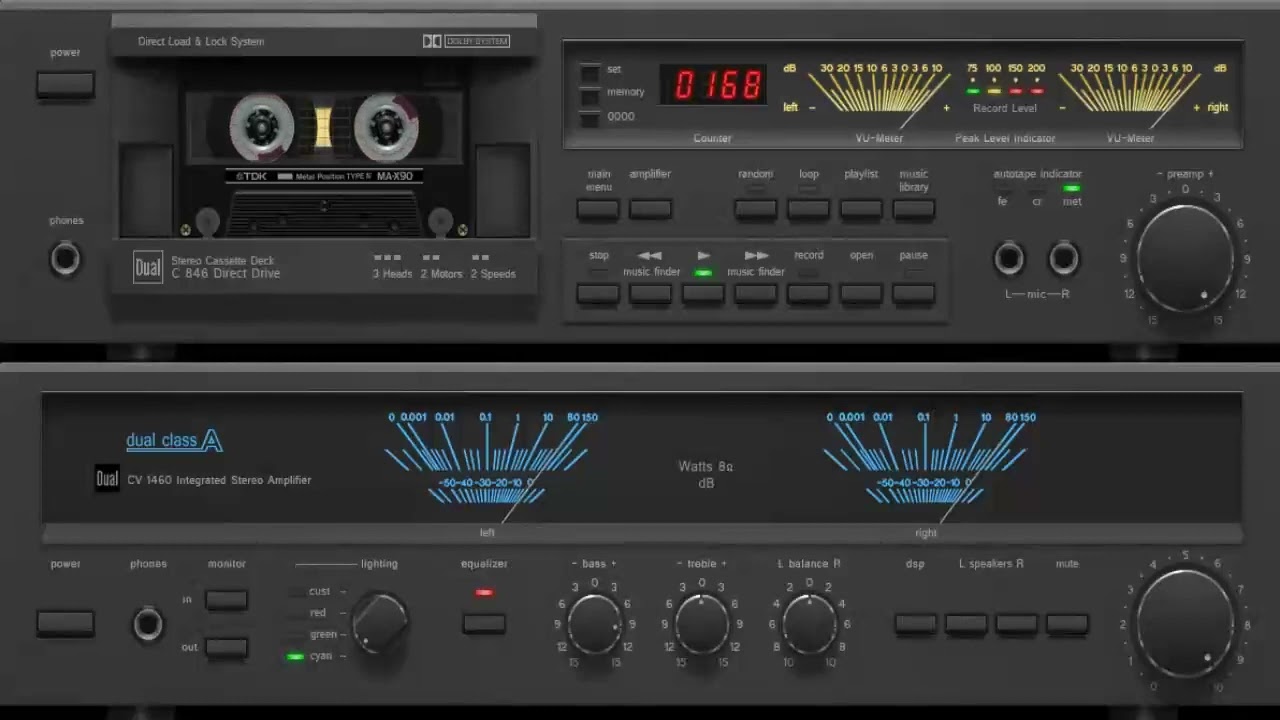This screenshot has width=1280, height=720.
Task: Click the cr autotape indicator LED
Action: click(x=1037, y=188)
